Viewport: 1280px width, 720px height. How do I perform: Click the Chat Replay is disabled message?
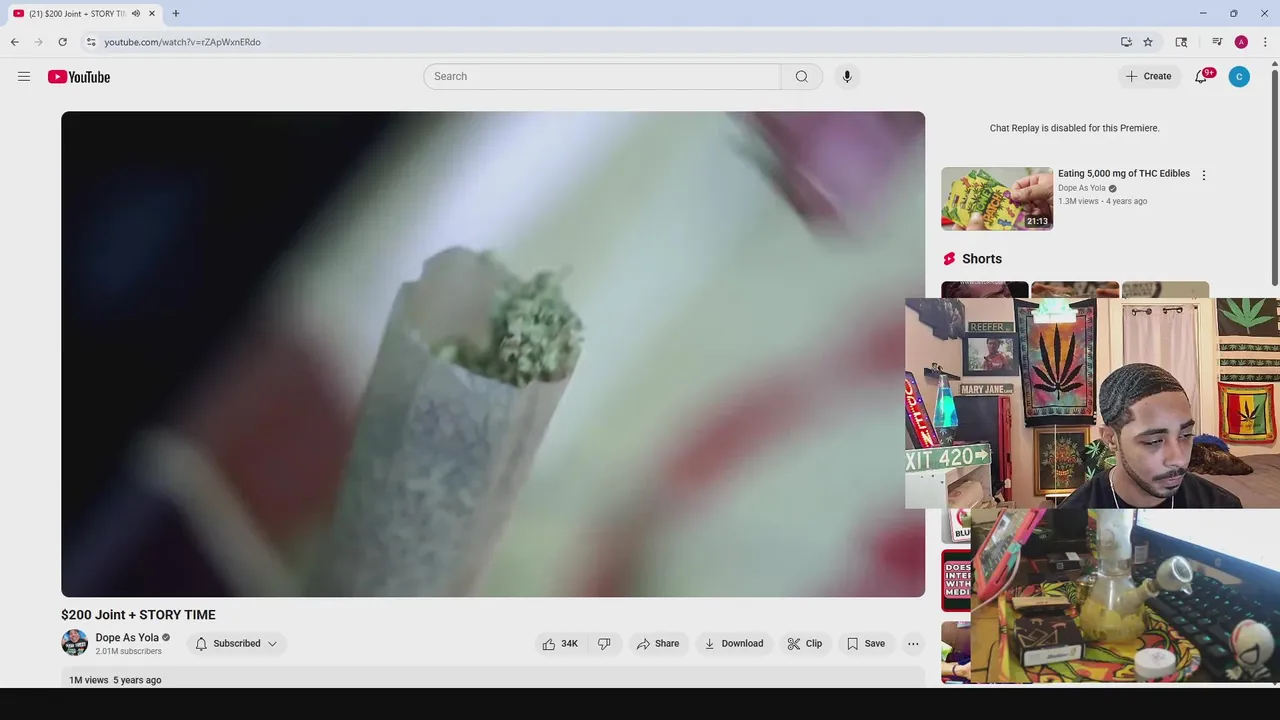click(1074, 128)
